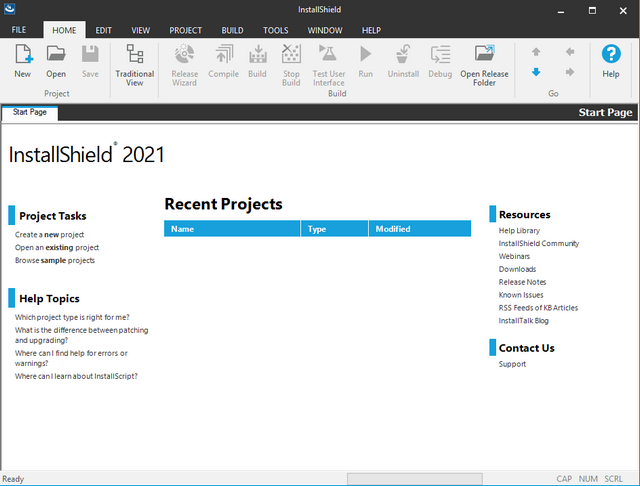Open Which project type is right help topic

point(72,317)
